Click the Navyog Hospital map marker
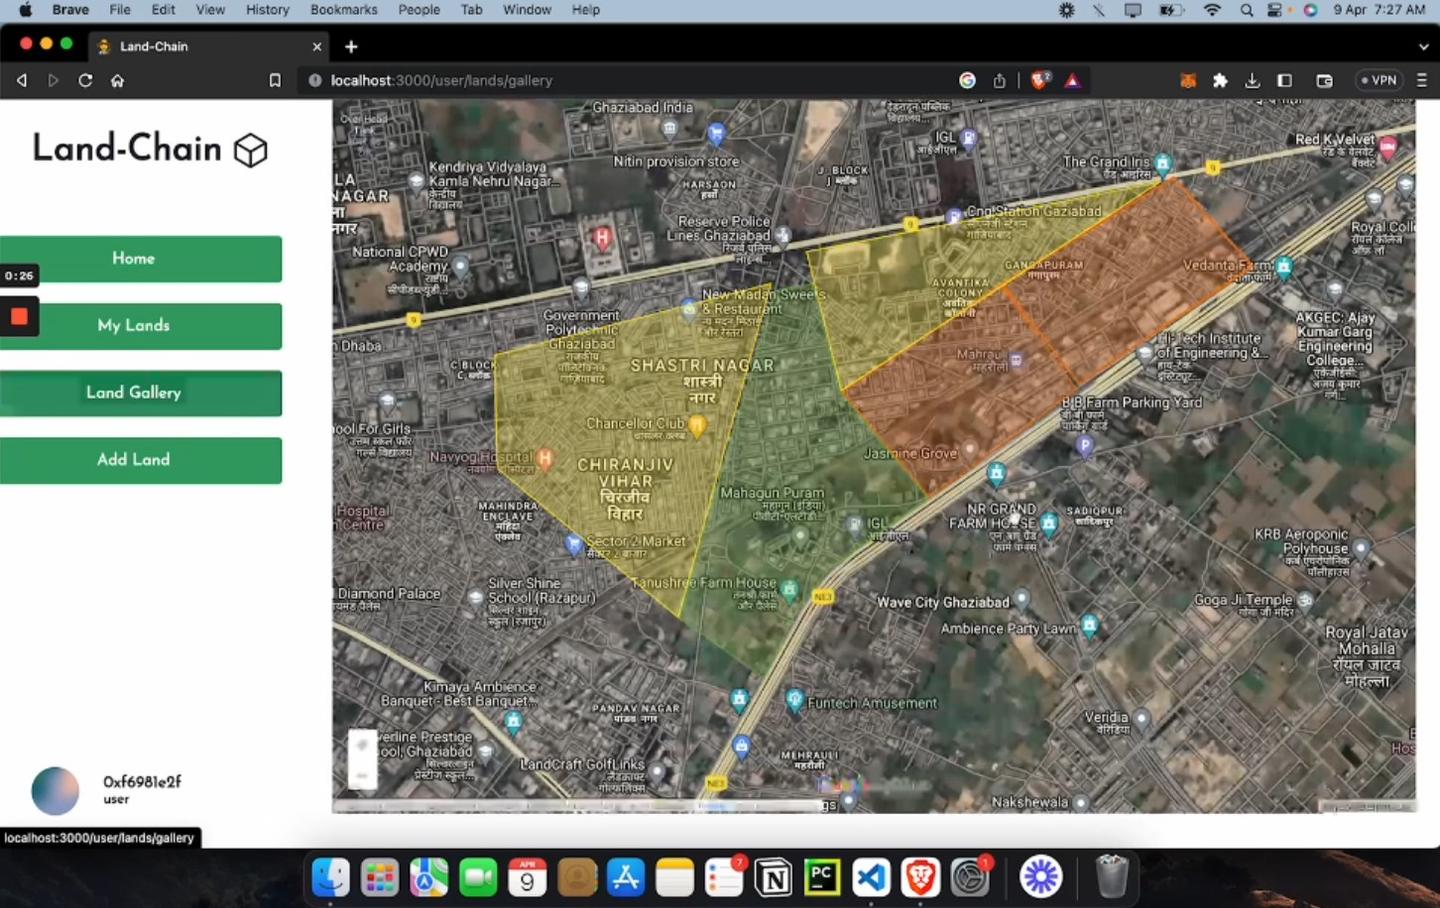This screenshot has width=1440, height=908. tap(545, 458)
